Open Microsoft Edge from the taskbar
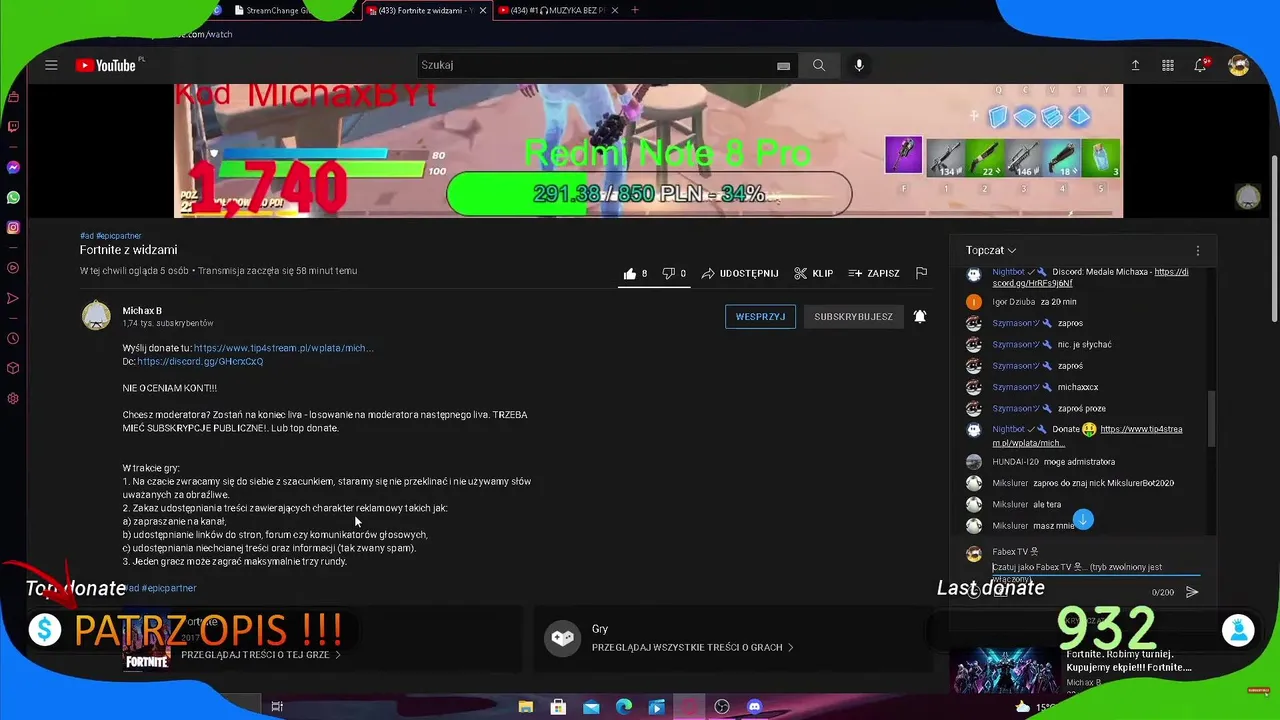 tap(624, 706)
